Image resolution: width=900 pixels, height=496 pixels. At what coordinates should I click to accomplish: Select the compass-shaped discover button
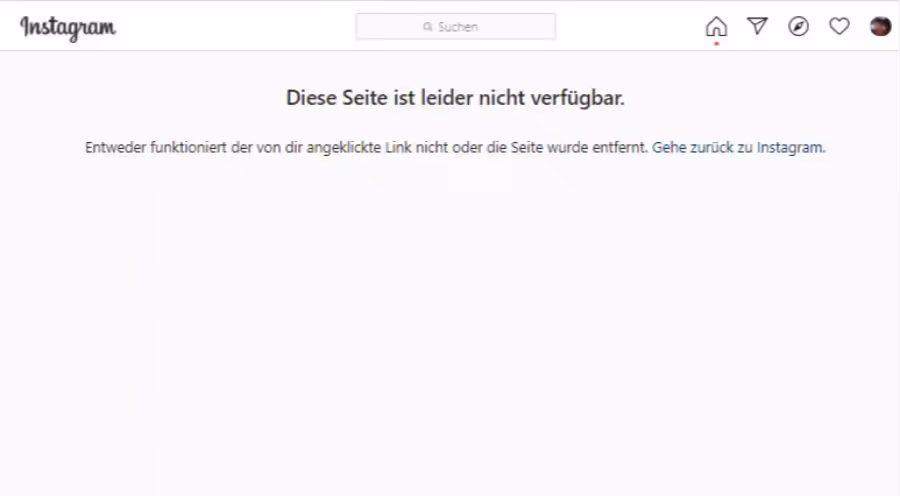pos(798,26)
